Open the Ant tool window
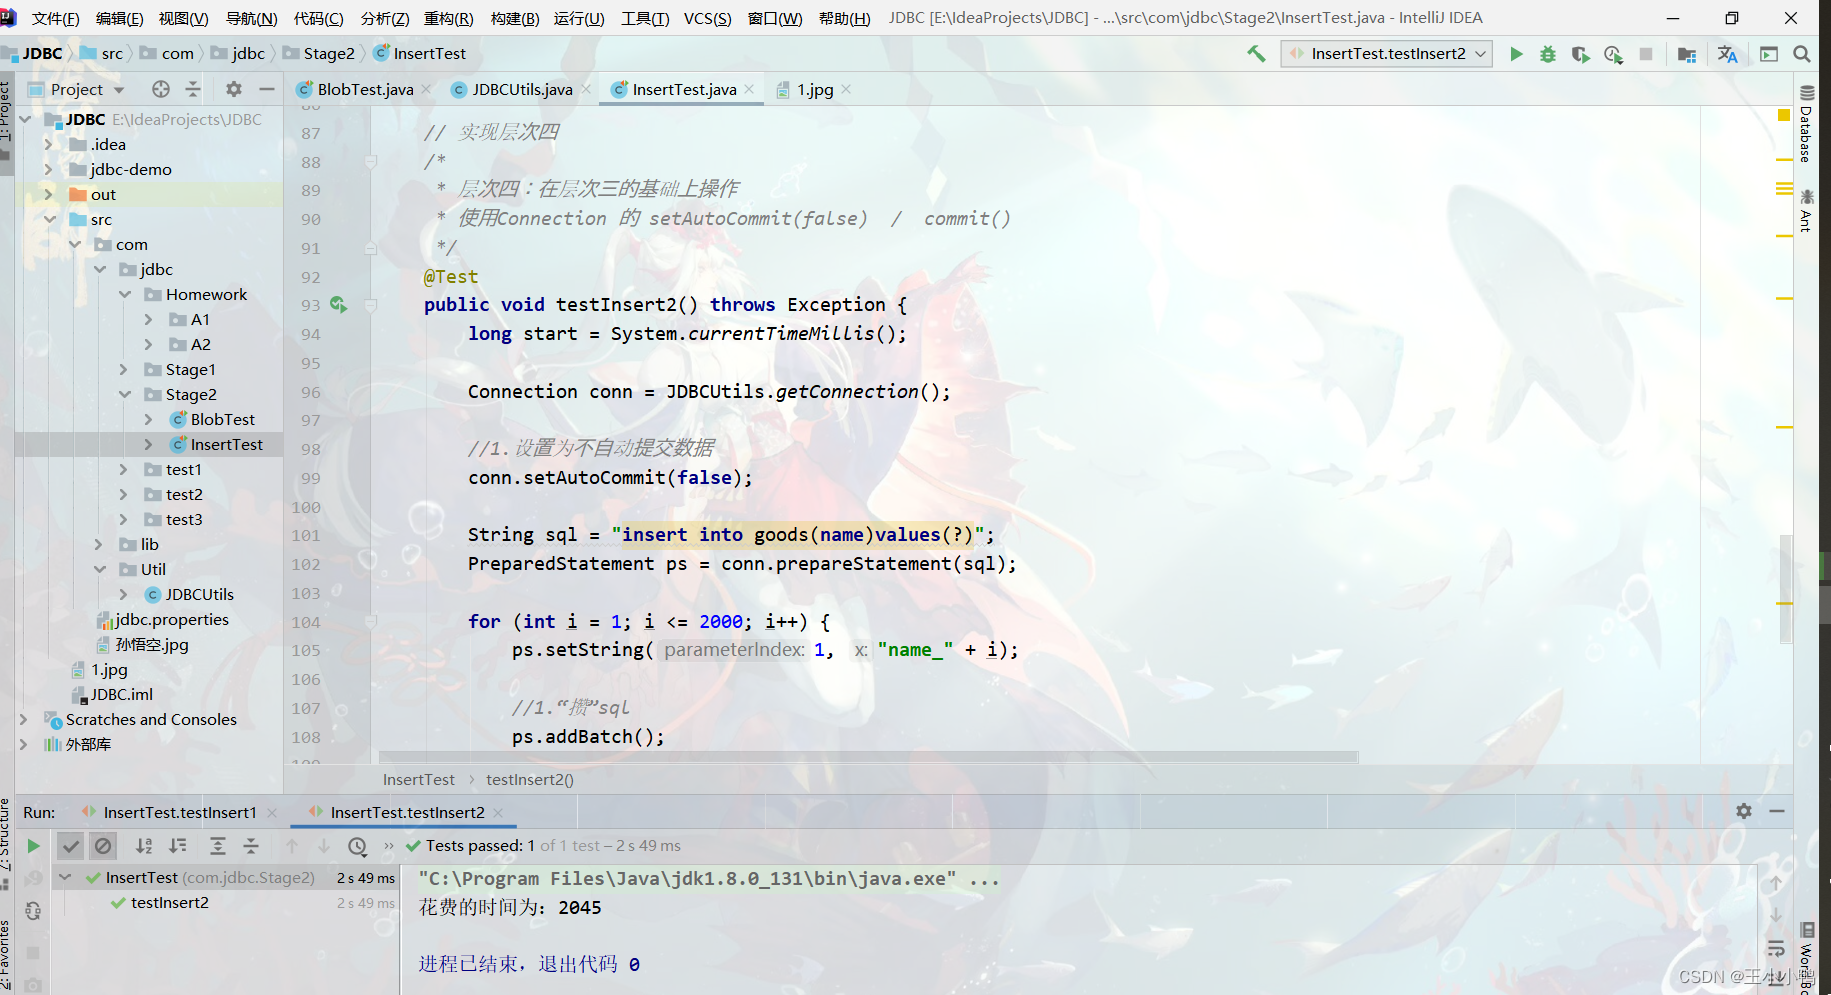 click(1806, 210)
